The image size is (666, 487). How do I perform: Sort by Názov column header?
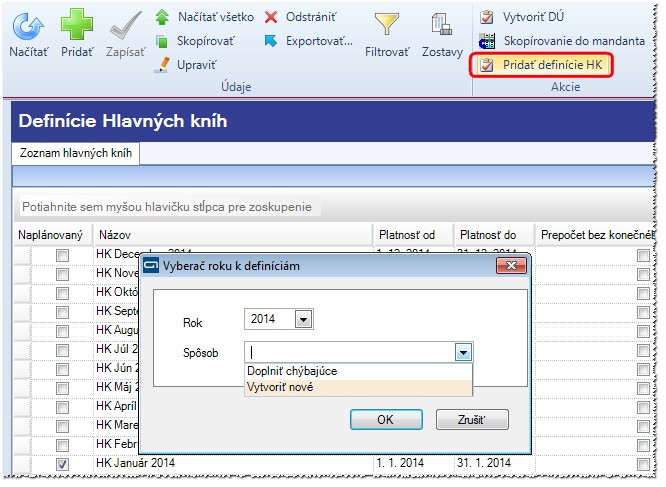coord(233,235)
